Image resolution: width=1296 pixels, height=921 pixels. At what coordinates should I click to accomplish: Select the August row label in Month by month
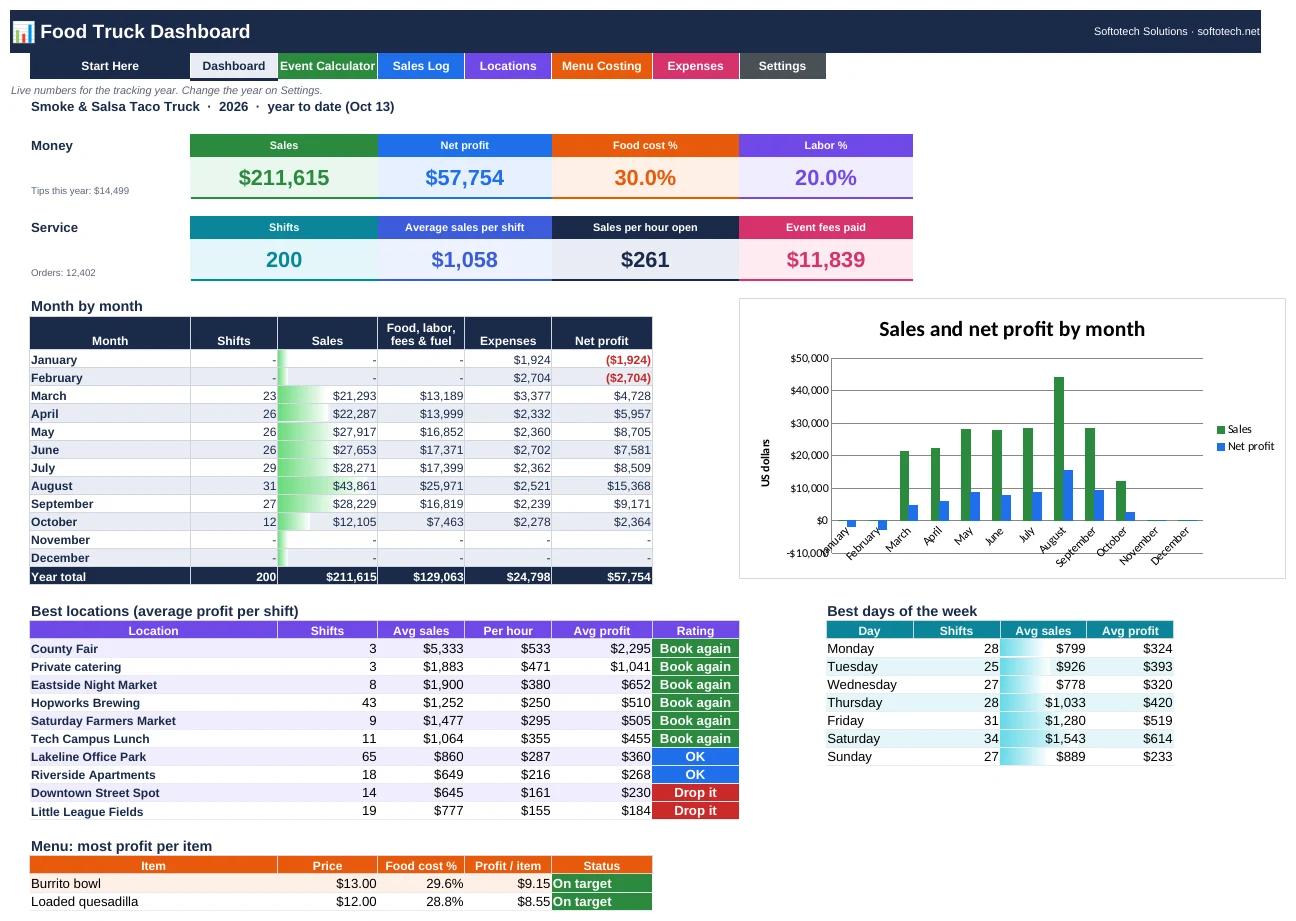coord(110,486)
